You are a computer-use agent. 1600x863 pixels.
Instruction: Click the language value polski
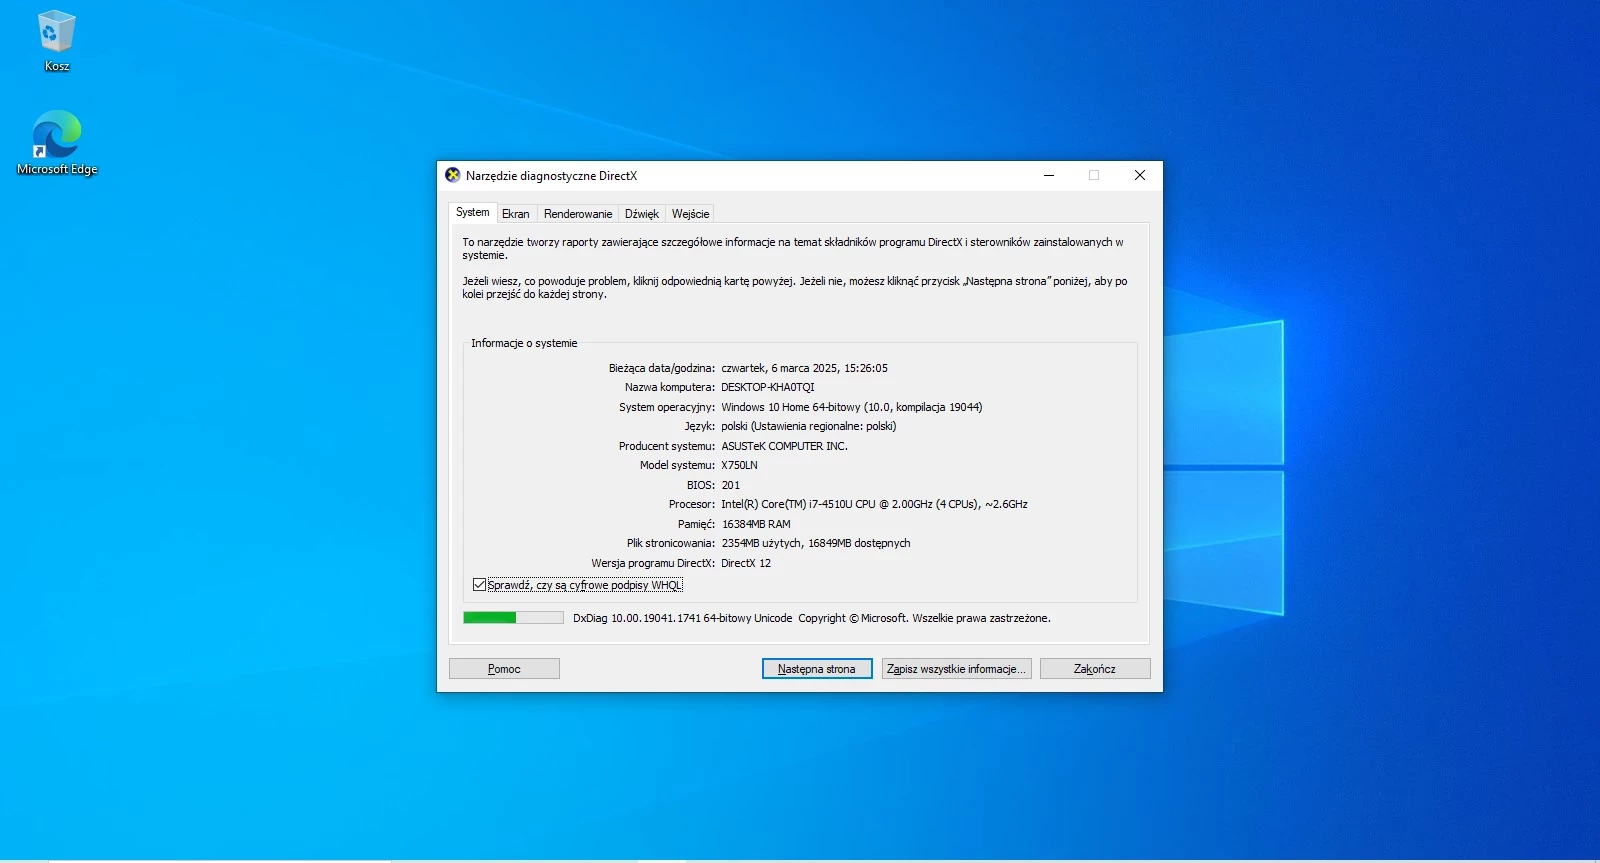coord(809,426)
